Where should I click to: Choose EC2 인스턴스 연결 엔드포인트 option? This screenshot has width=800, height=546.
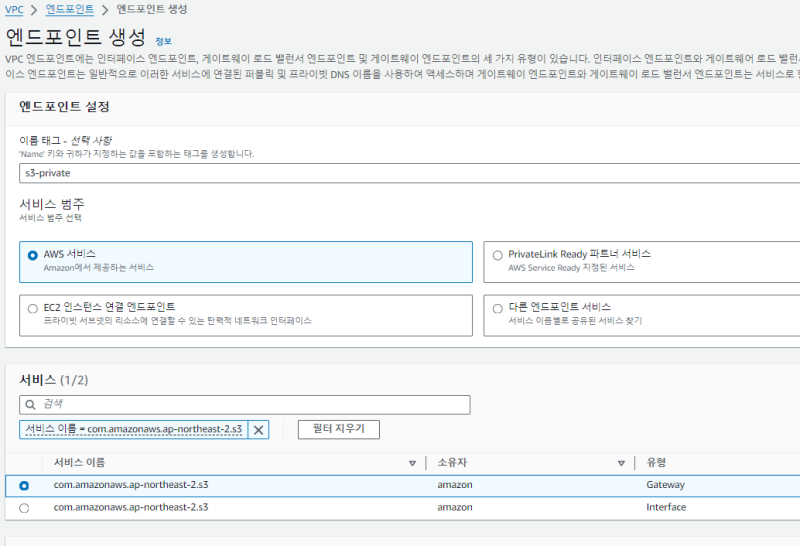tap(33, 308)
